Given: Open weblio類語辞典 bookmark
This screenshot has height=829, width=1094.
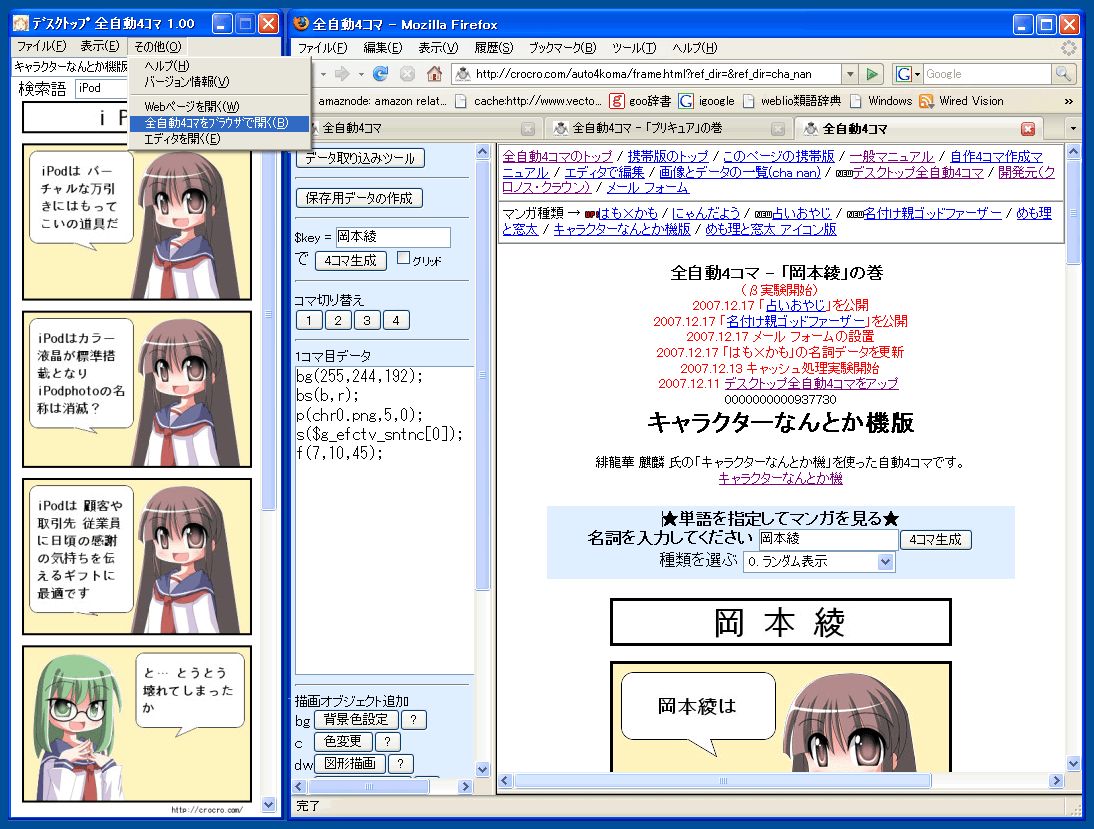Looking at the screenshot, I should [x=792, y=101].
